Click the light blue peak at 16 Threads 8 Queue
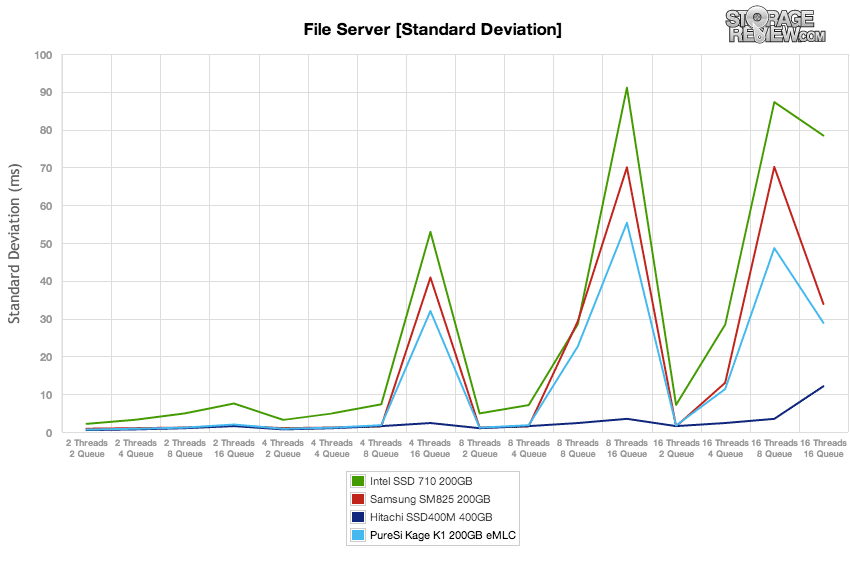Viewport: 850px width, 567px height. point(774,248)
